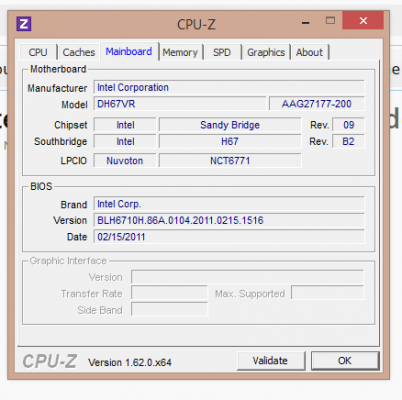Viewport: 402px width, 400px height.
Task: Click the Max. Supported label
Action: 250,294
